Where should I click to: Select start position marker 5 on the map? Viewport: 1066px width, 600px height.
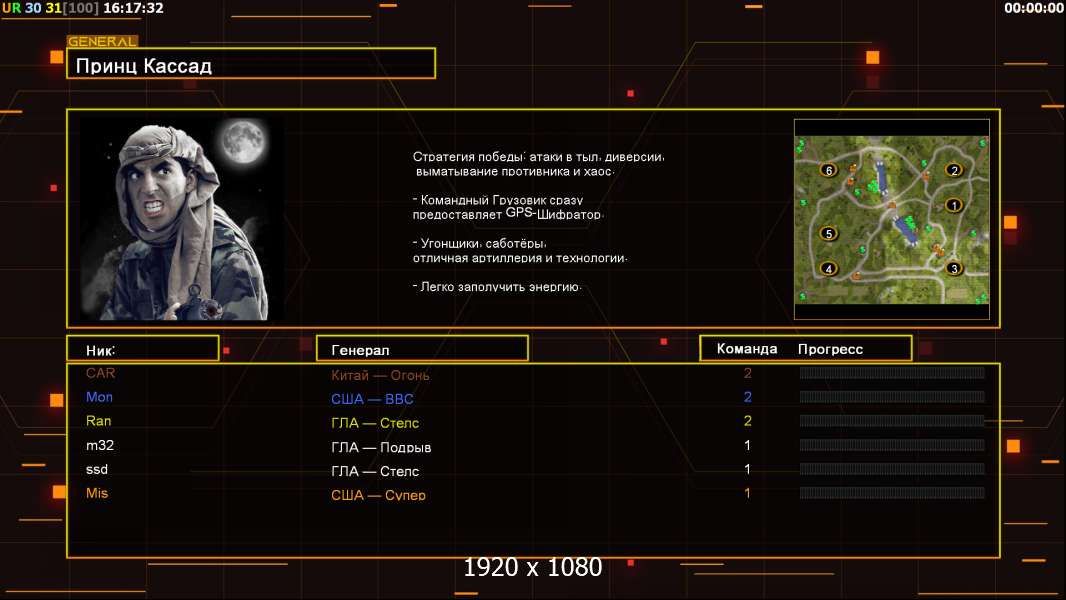pos(828,234)
